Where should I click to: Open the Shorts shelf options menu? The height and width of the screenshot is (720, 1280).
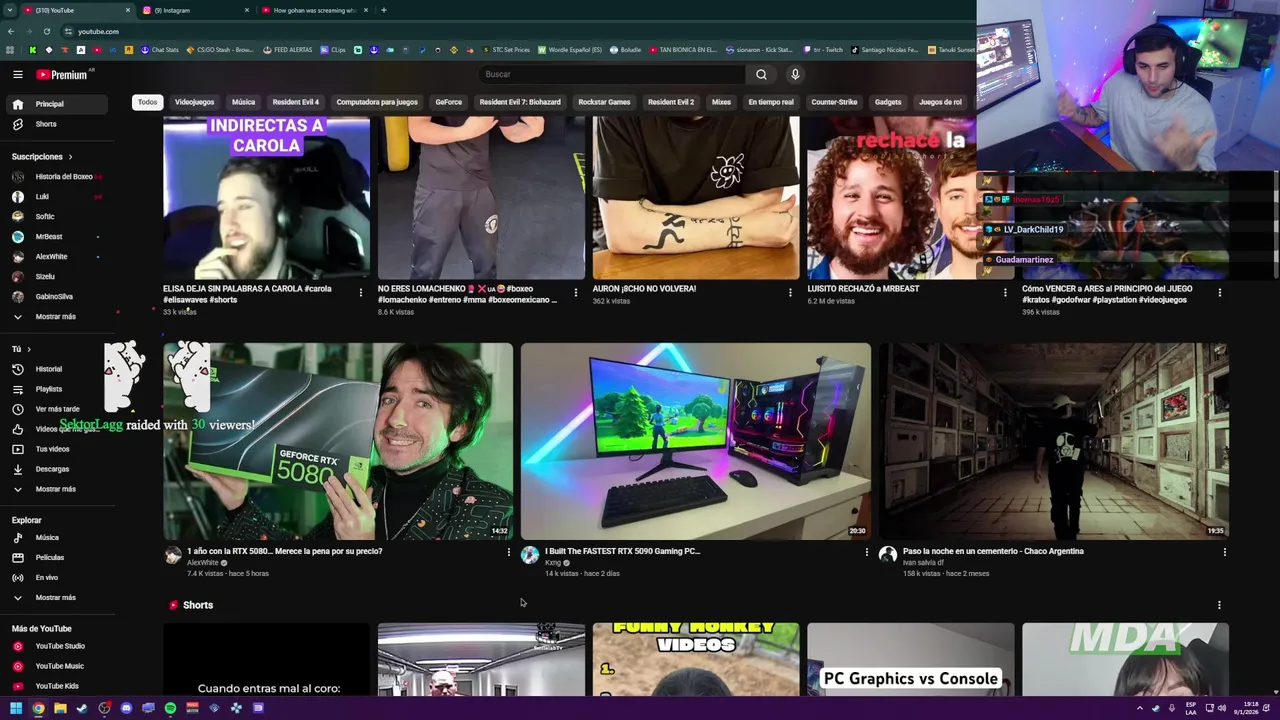(1219, 605)
